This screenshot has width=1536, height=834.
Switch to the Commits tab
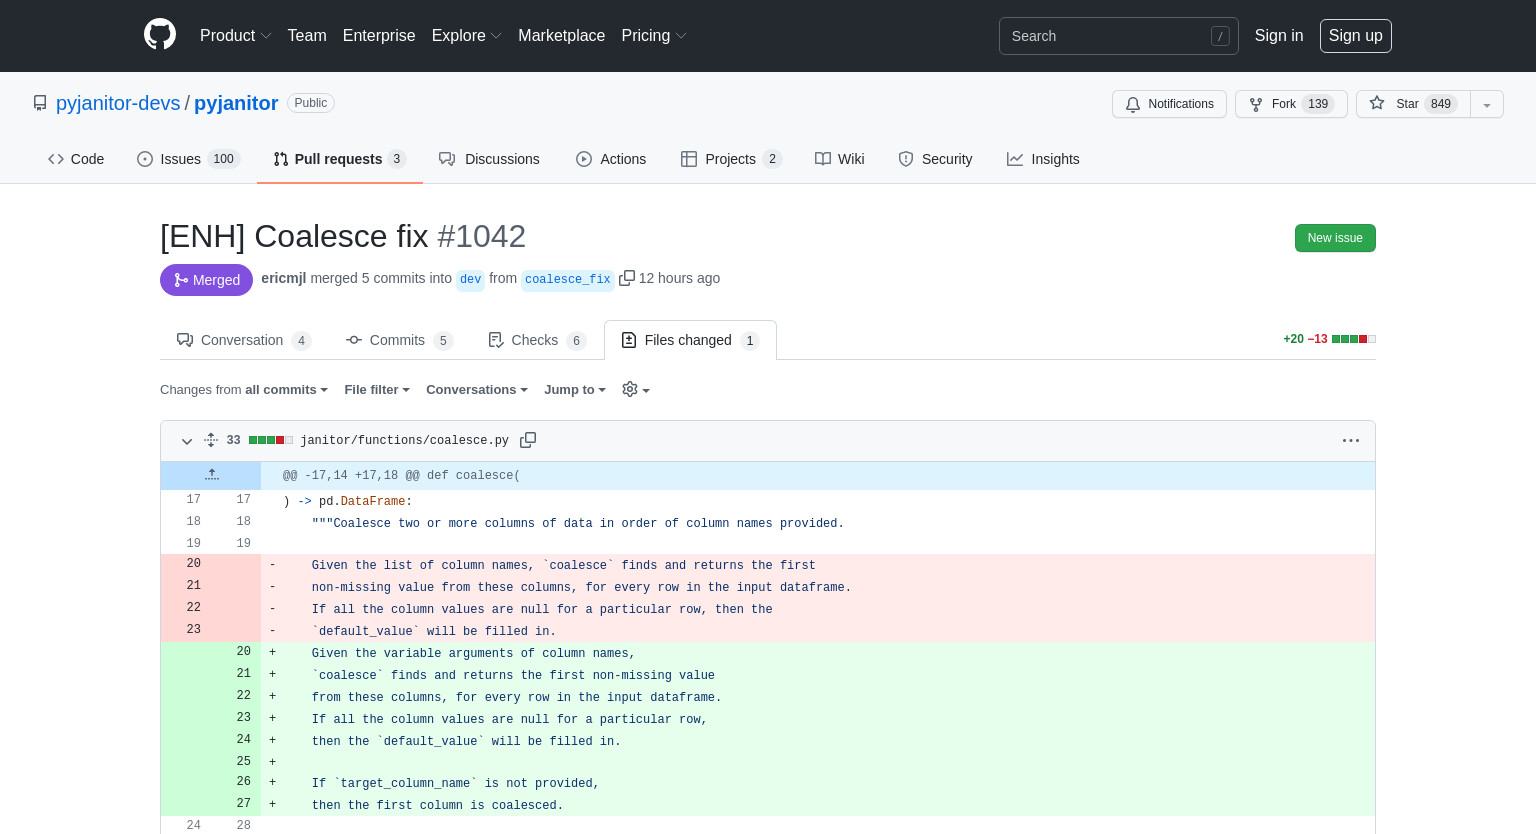click(399, 340)
